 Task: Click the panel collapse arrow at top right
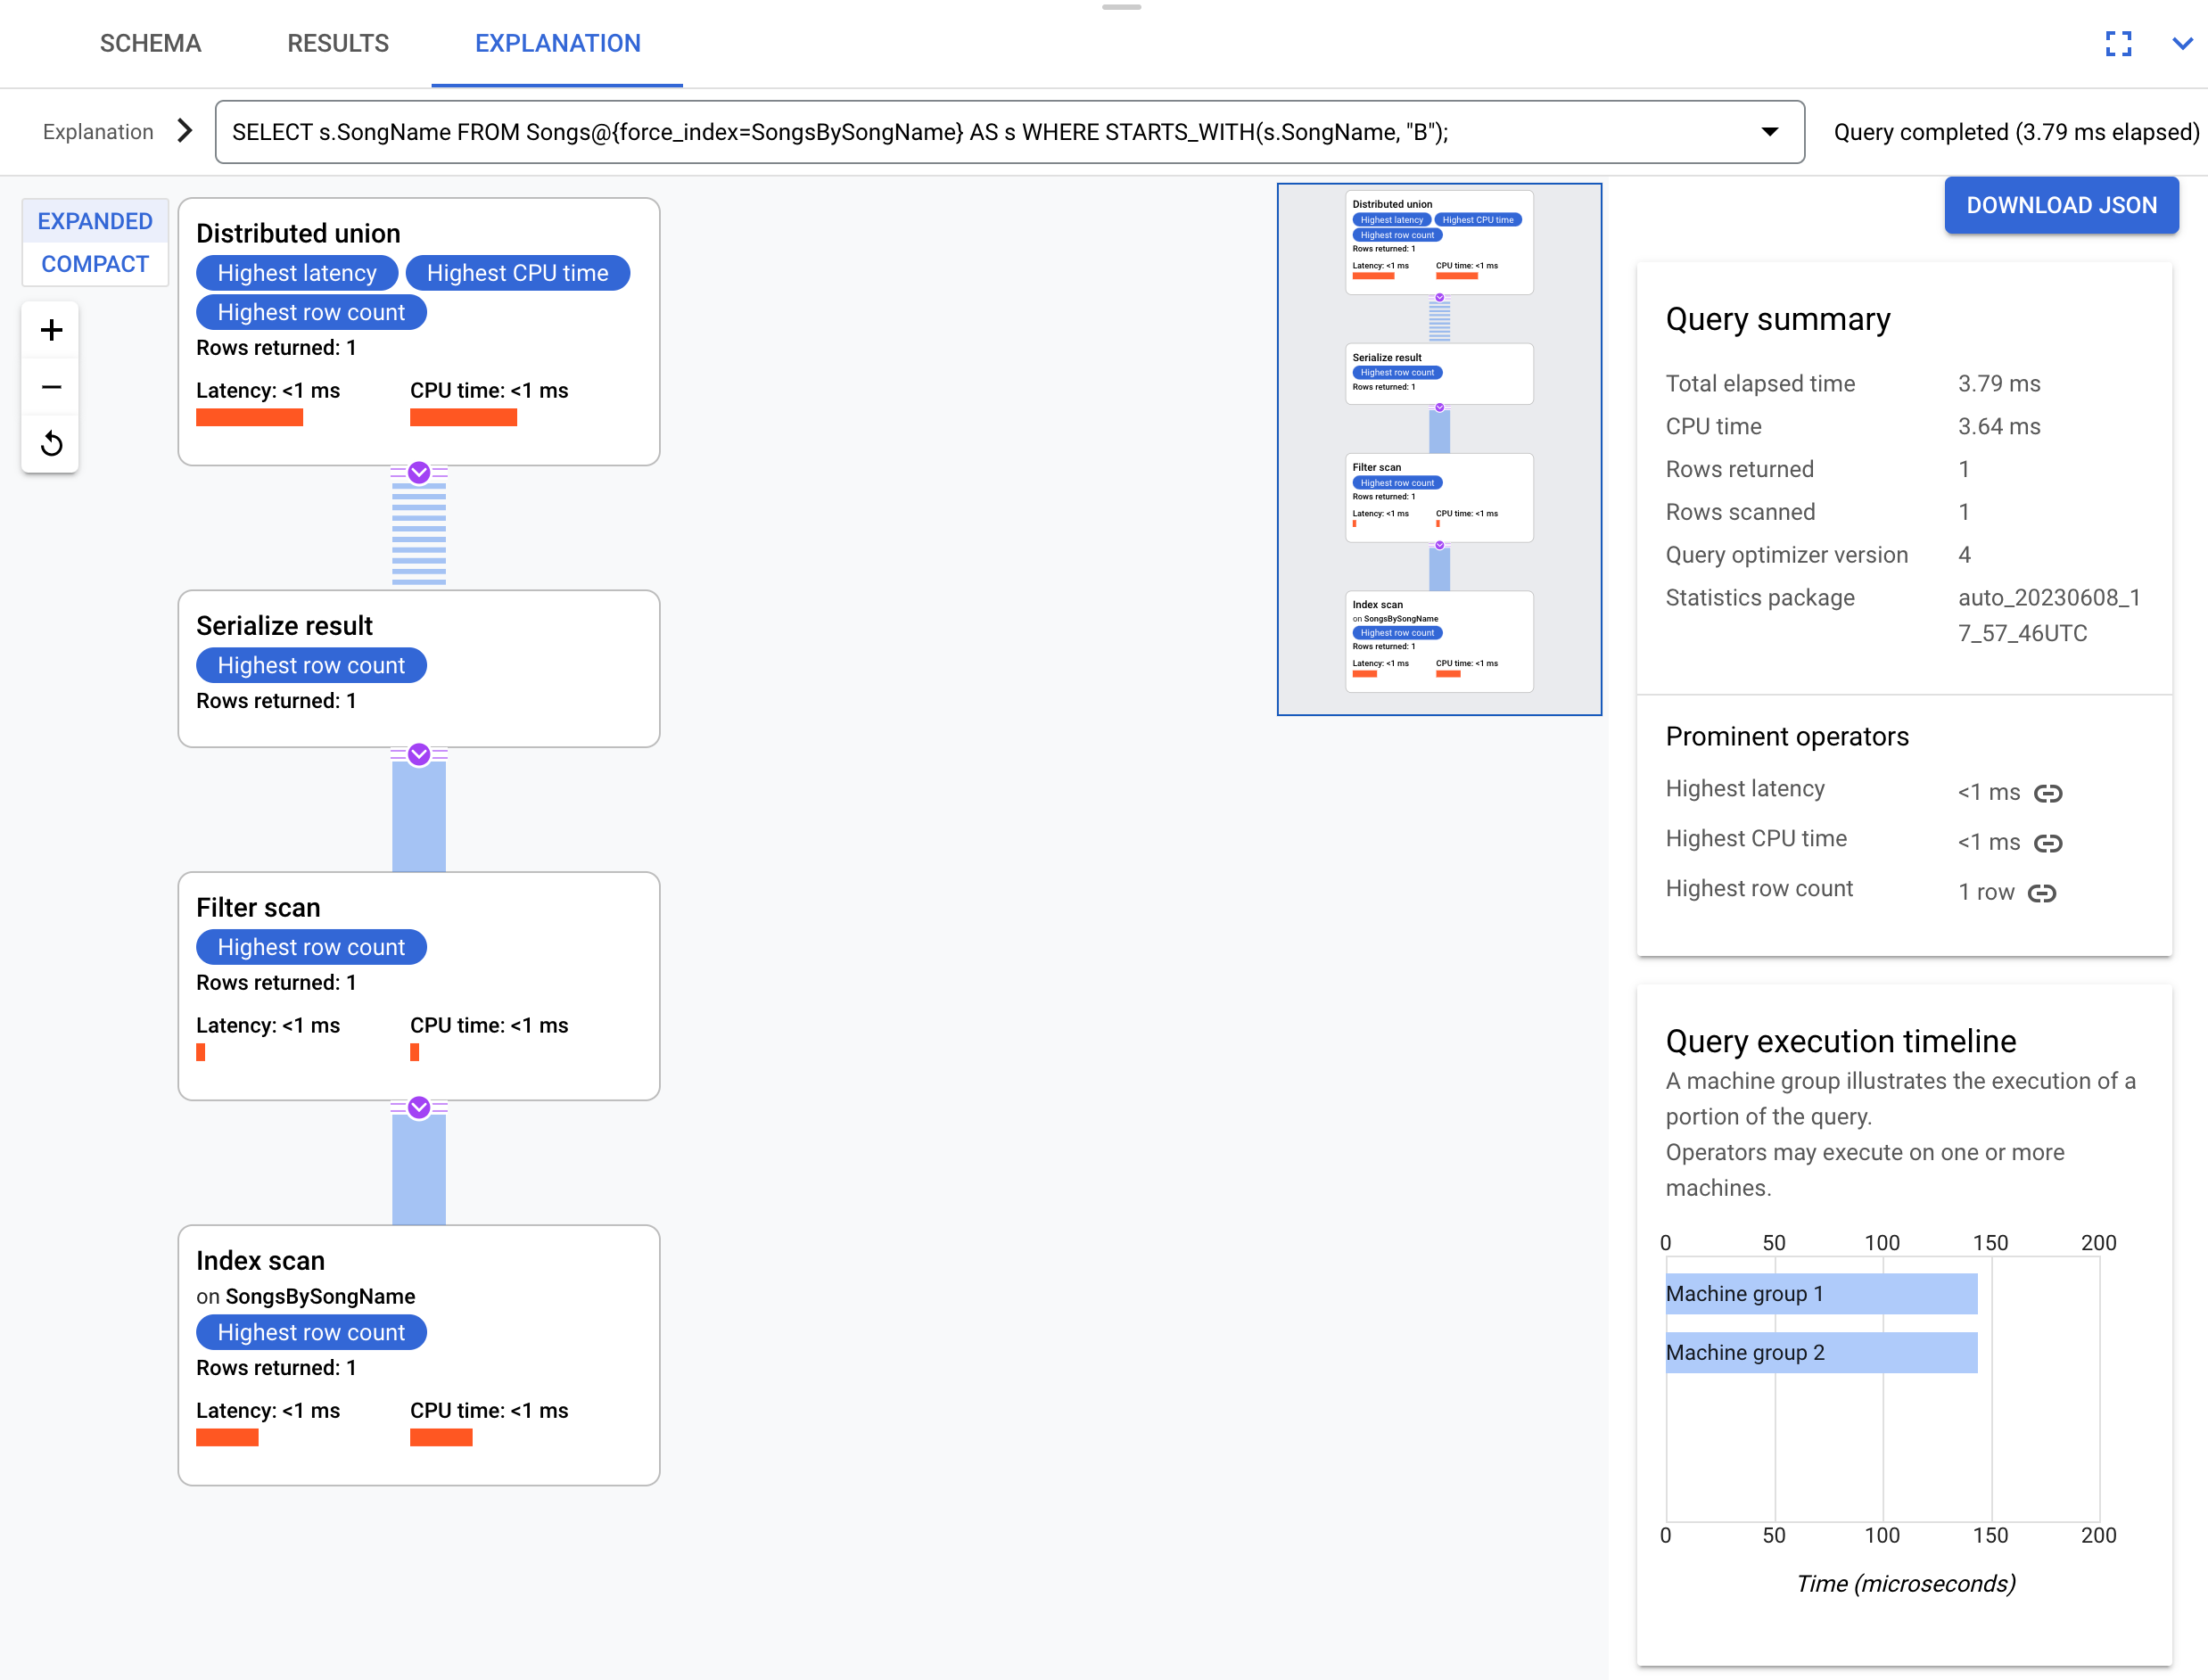pos(2183,41)
